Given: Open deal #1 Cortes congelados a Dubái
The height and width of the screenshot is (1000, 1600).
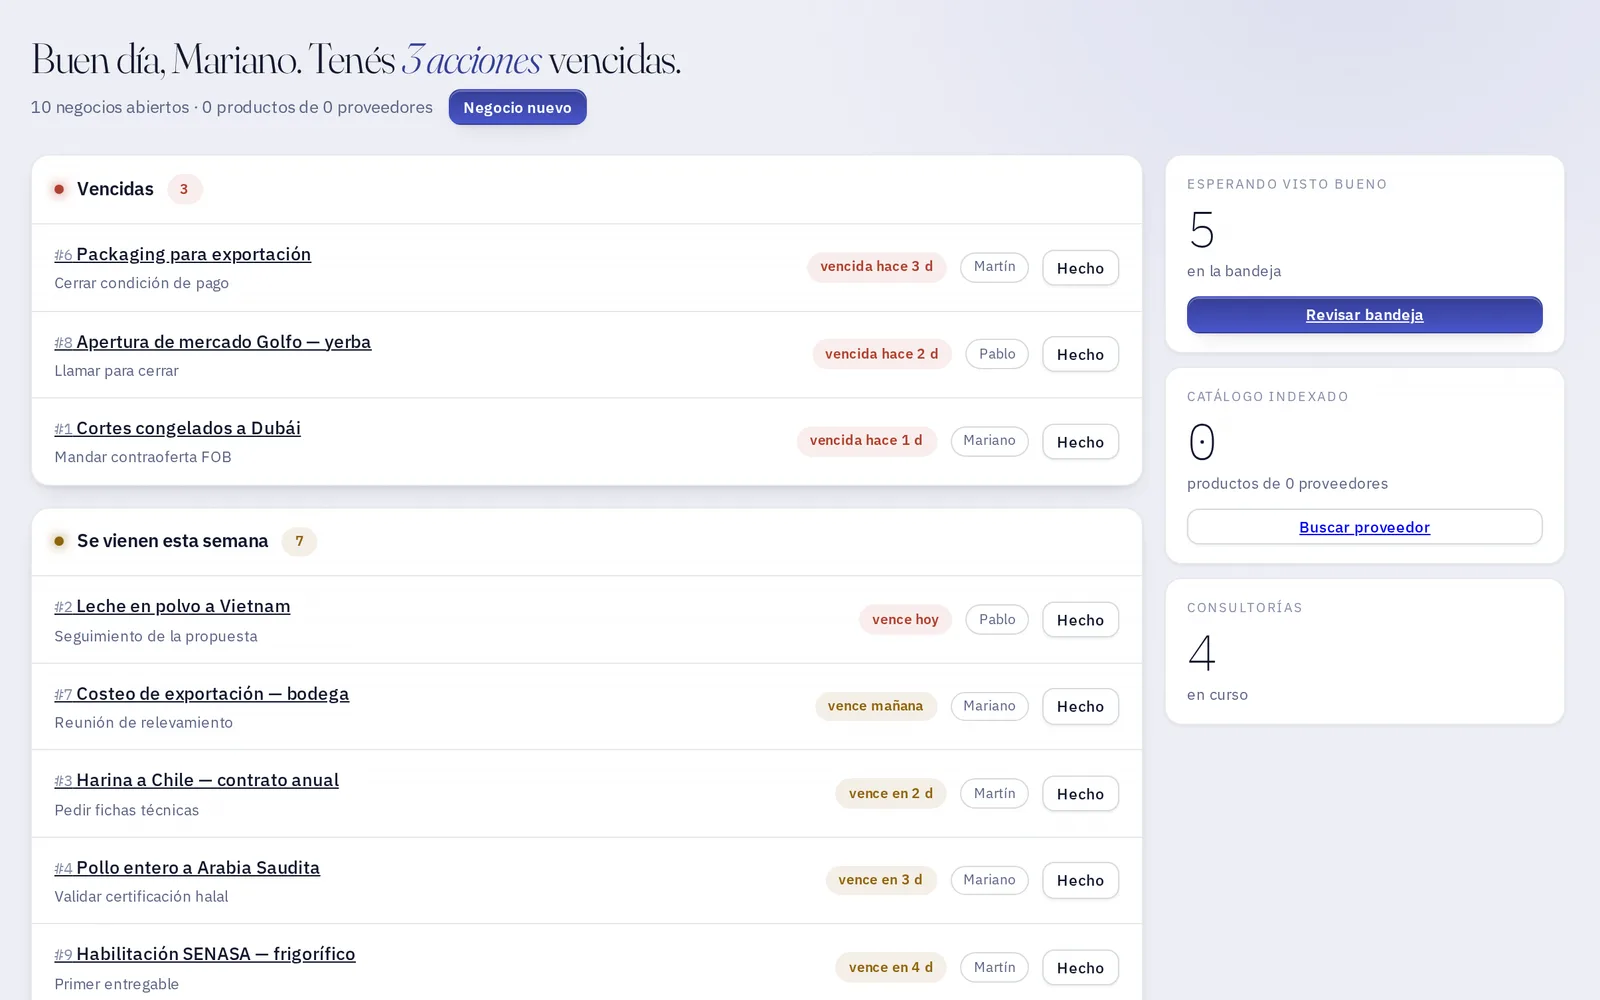Looking at the screenshot, I should point(178,428).
